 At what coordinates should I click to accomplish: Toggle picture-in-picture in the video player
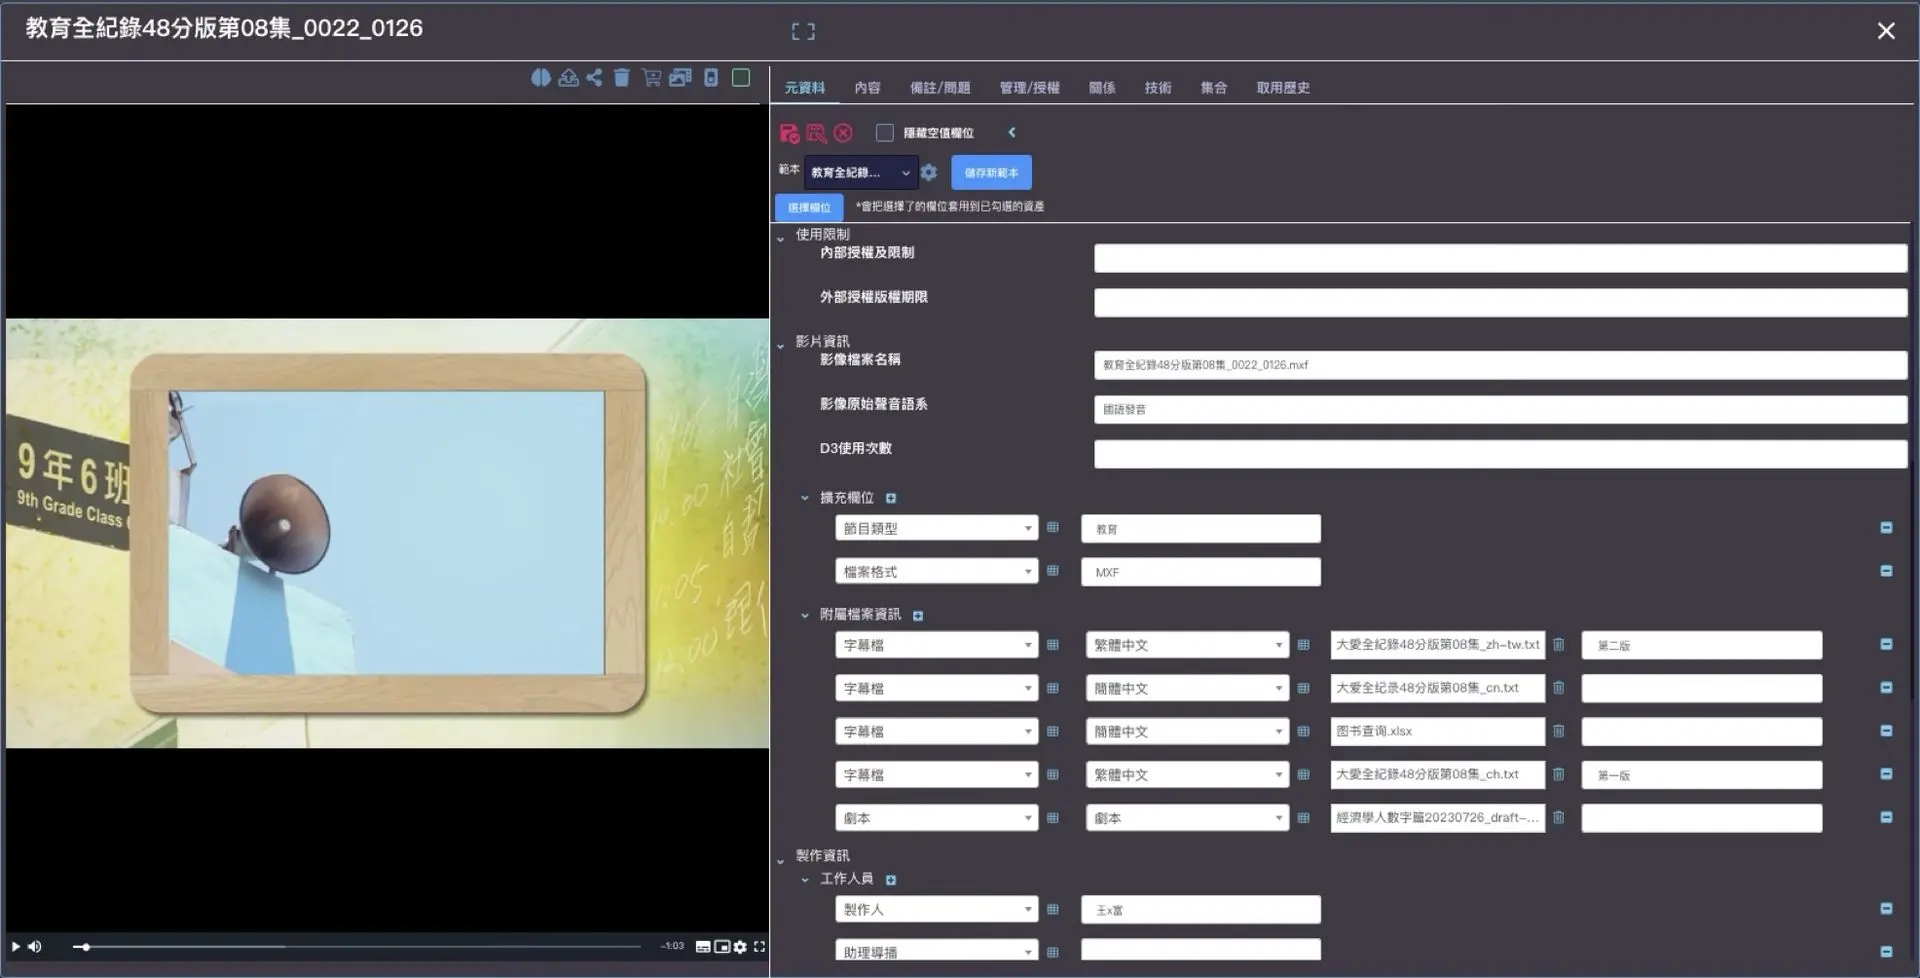[x=722, y=947]
